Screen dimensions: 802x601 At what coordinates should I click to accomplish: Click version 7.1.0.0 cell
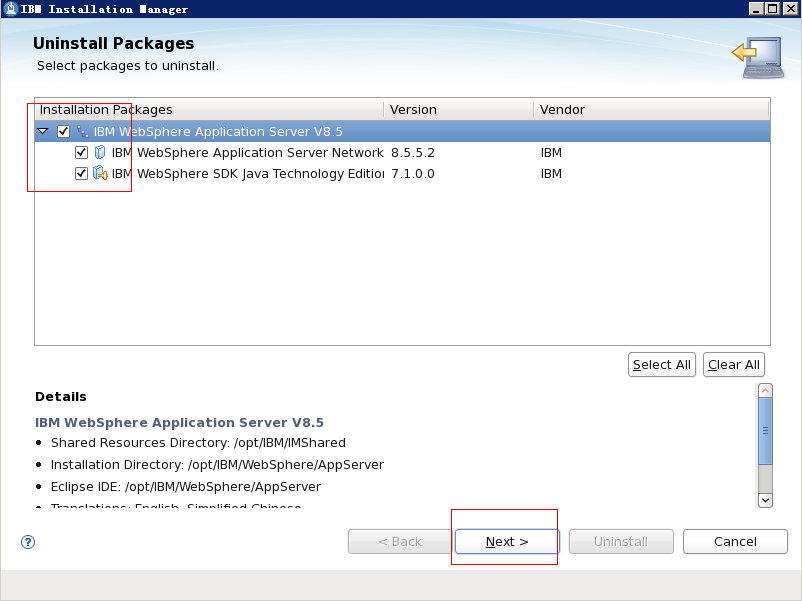pos(413,173)
